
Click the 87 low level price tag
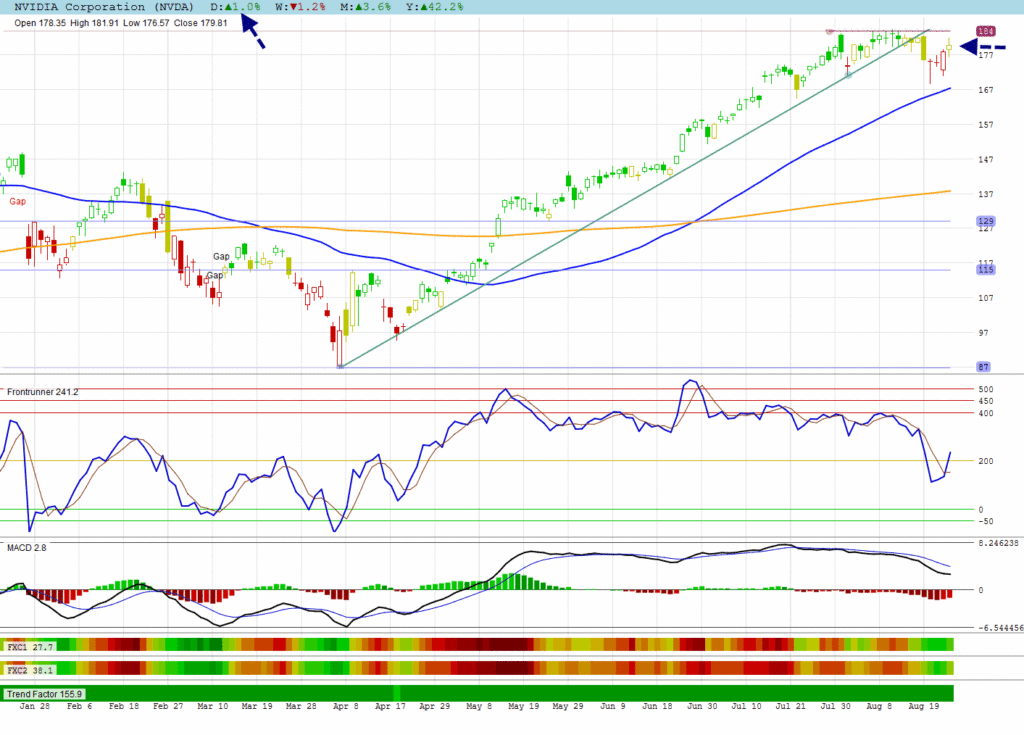pos(984,367)
